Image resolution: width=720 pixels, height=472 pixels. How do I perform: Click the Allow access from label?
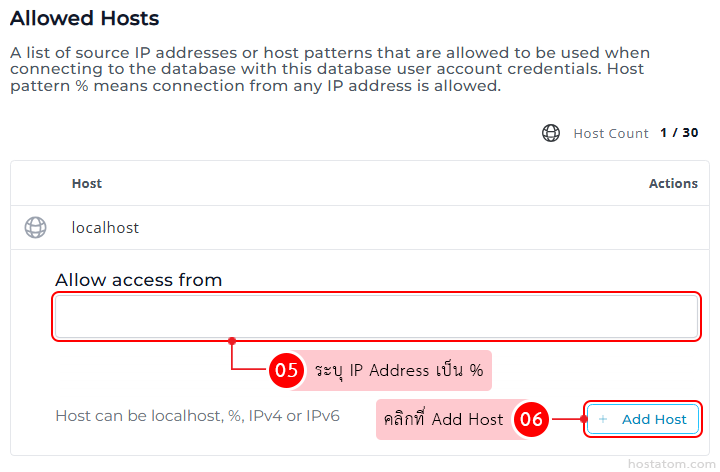tap(138, 280)
